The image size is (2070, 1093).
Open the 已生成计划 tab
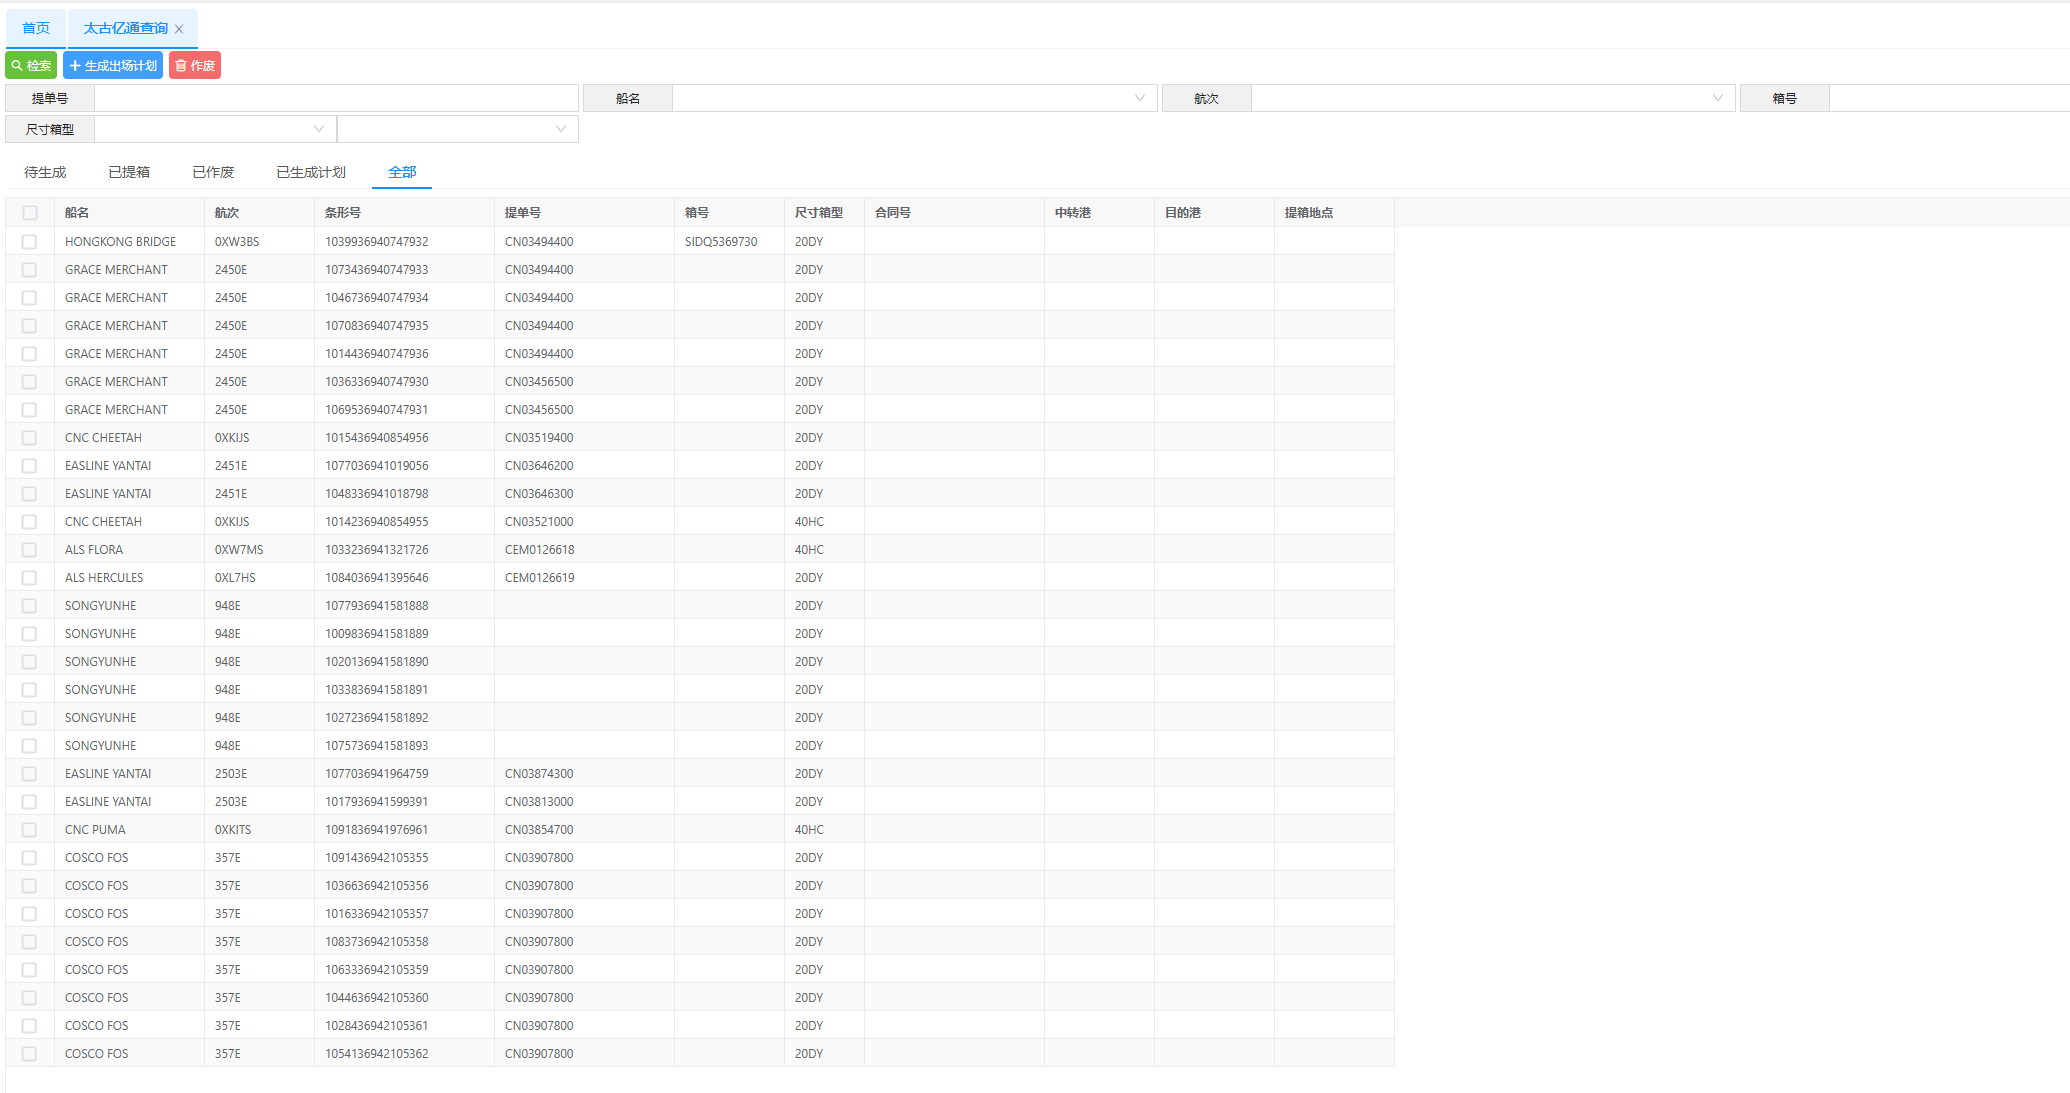pos(311,172)
